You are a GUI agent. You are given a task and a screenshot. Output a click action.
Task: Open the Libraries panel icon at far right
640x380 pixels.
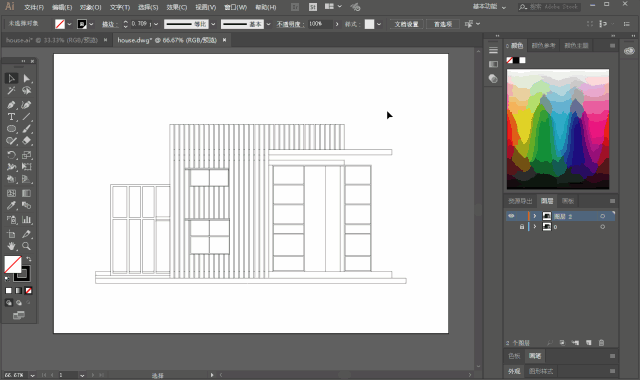point(629,51)
